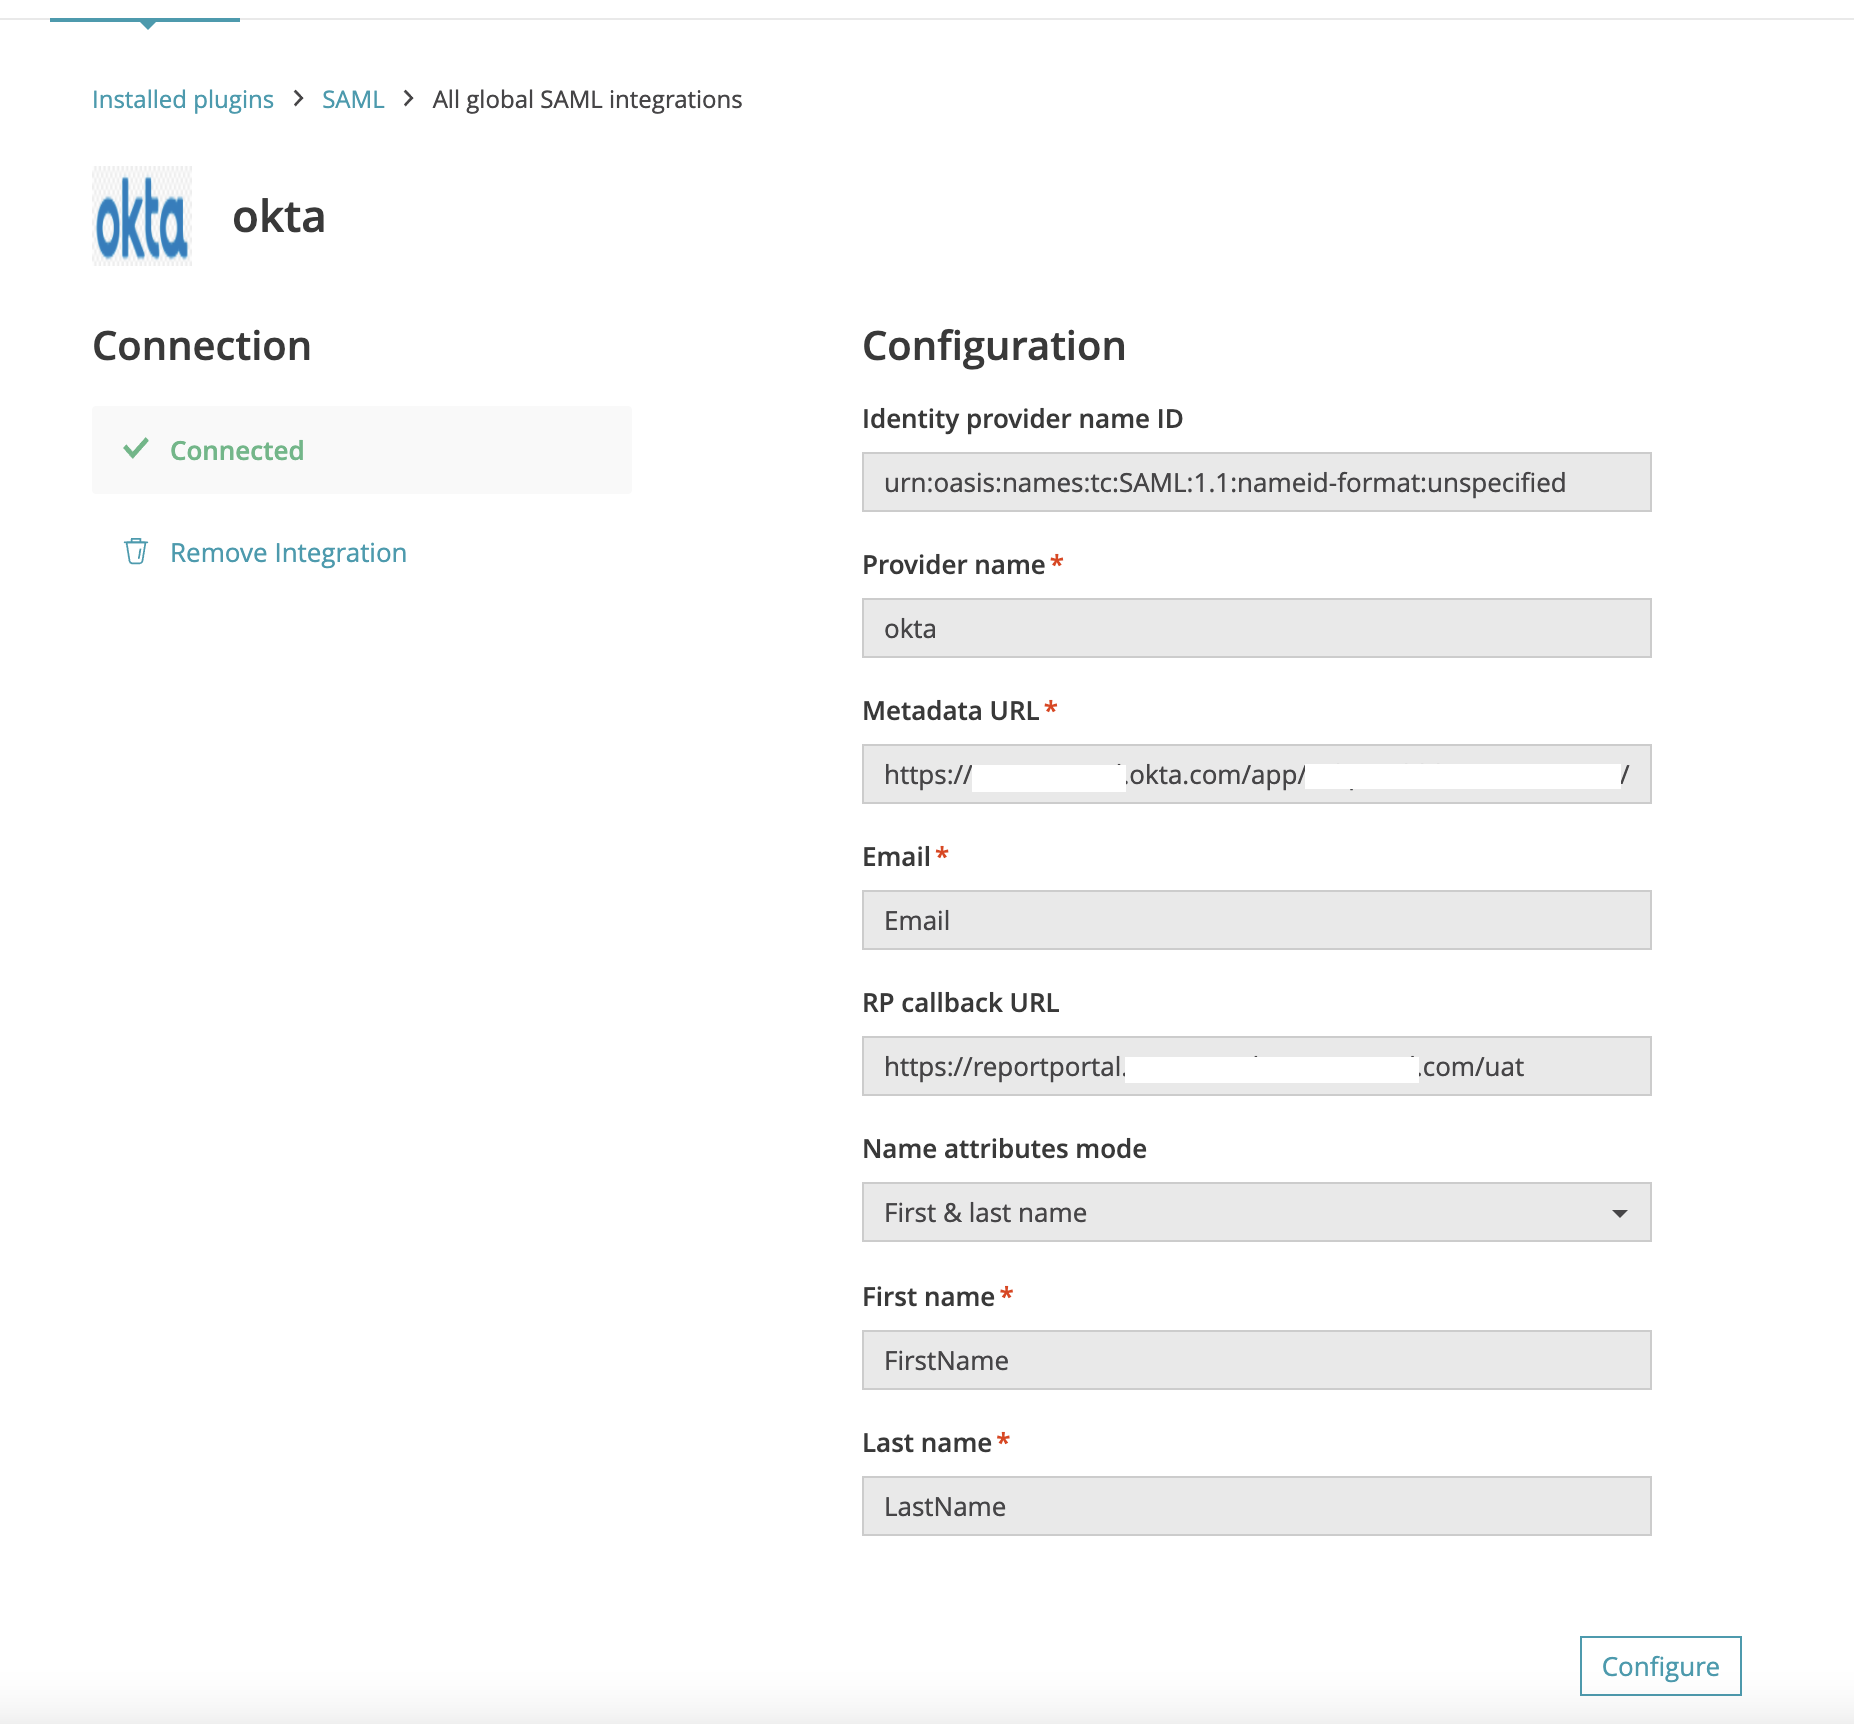Click the LastName input field

coord(1256,1505)
